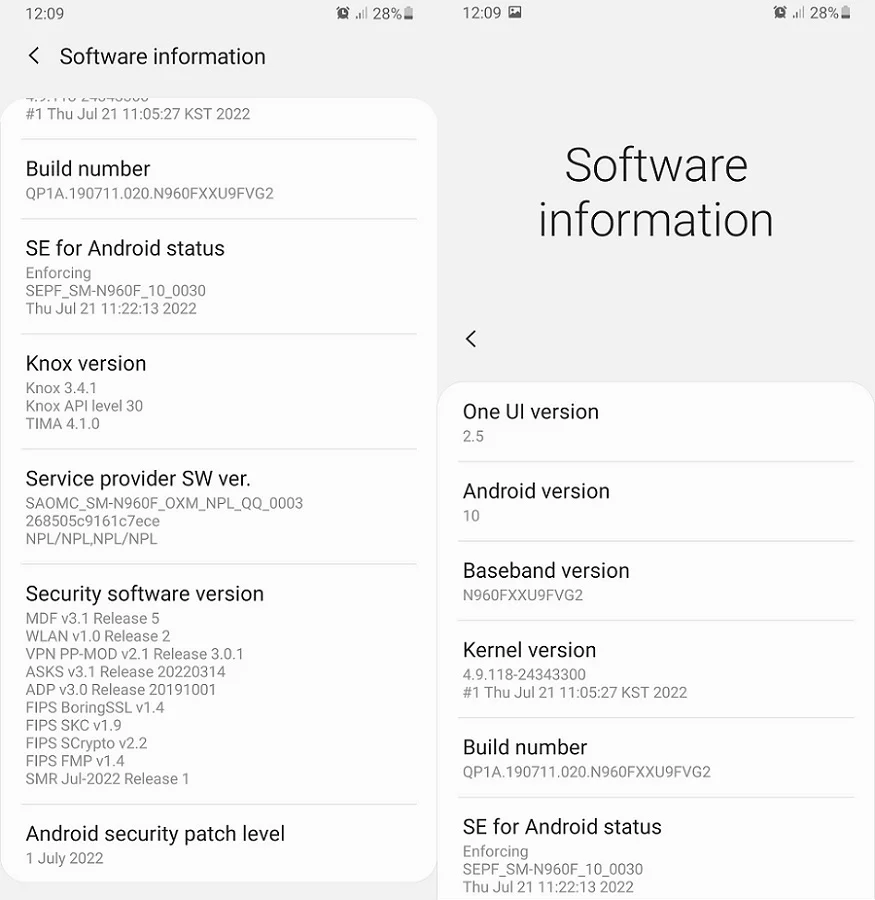Tap the picture notification icon in right status bar
The width and height of the screenshot is (875, 900).
pos(515,12)
